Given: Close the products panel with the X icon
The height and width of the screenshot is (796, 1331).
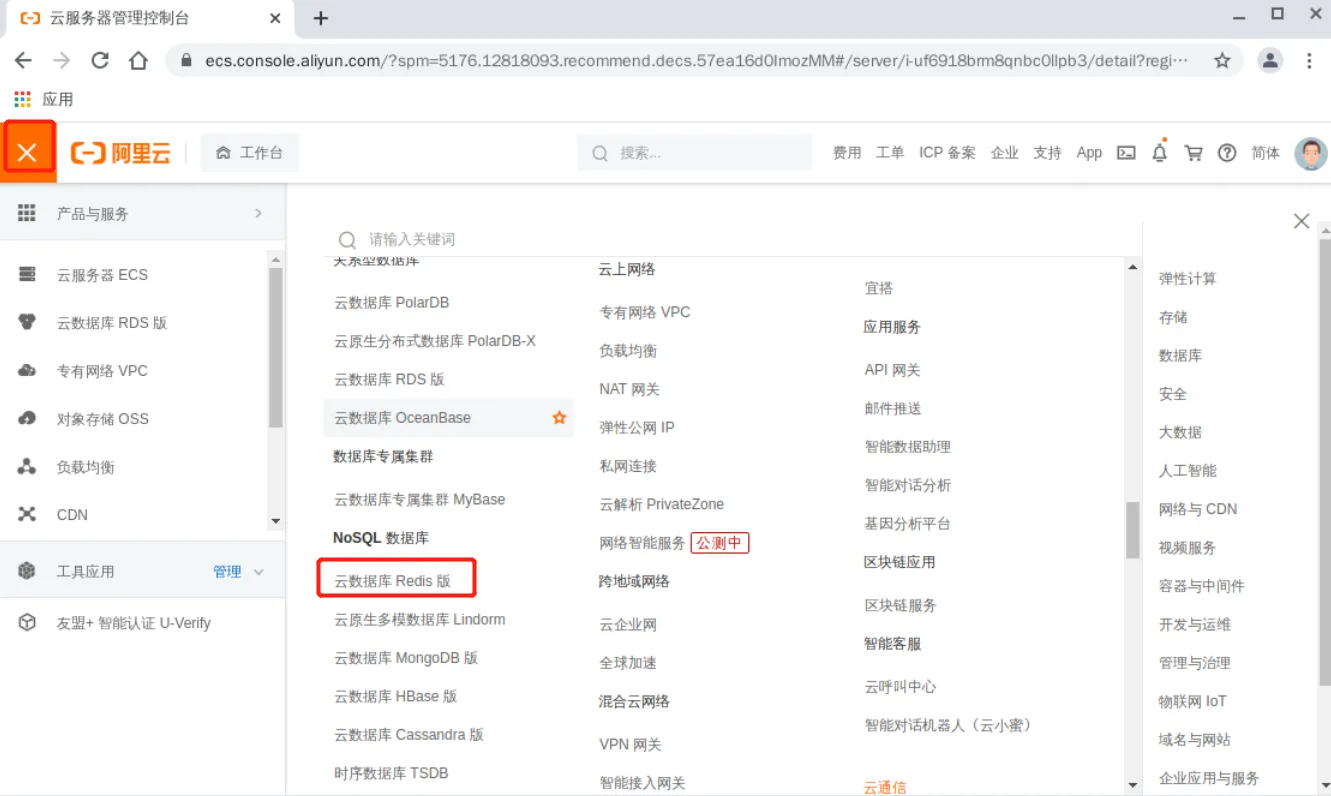Looking at the screenshot, I should pyautogui.click(x=1301, y=221).
